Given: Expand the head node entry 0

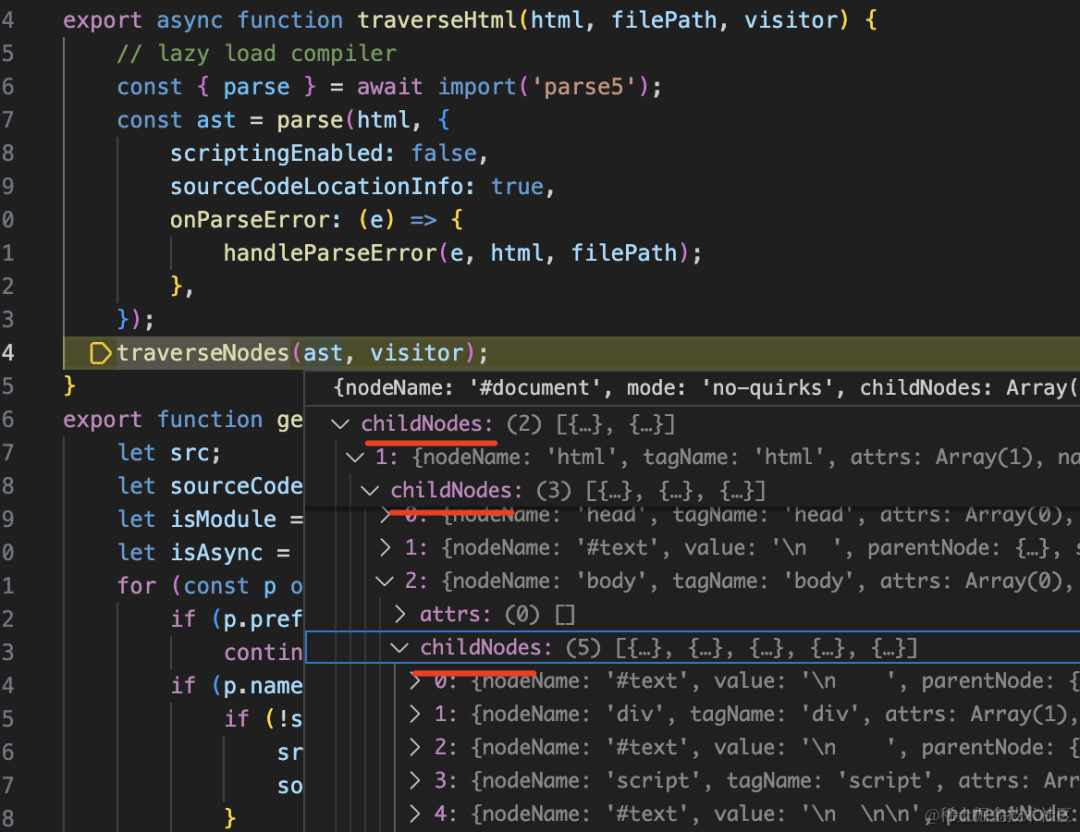Looking at the screenshot, I should [x=386, y=514].
